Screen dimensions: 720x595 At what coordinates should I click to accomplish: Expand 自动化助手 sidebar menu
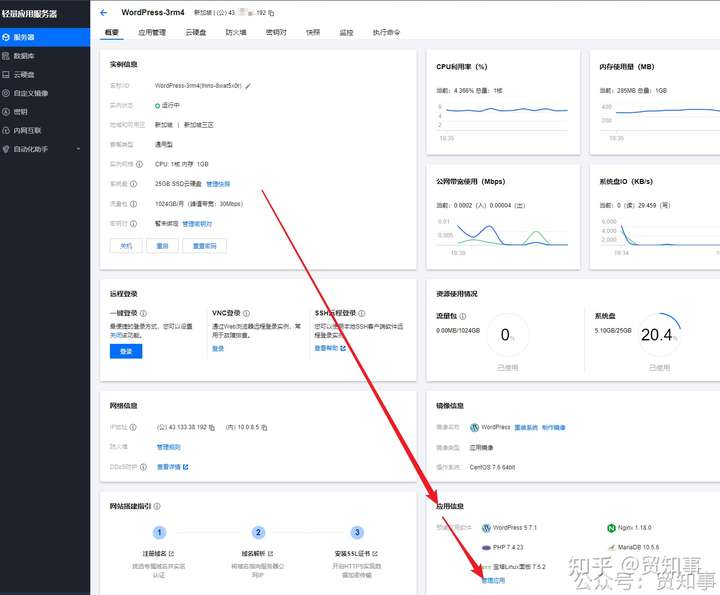point(45,149)
